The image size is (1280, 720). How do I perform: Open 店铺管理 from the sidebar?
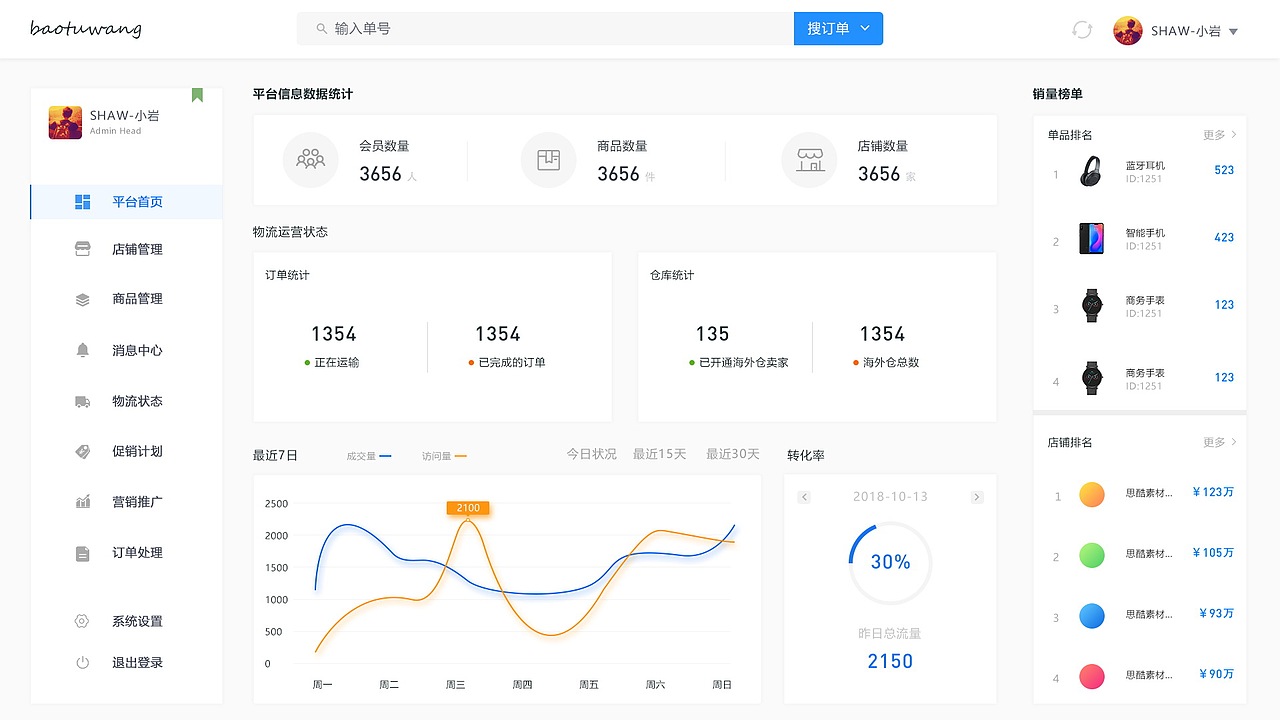(137, 249)
